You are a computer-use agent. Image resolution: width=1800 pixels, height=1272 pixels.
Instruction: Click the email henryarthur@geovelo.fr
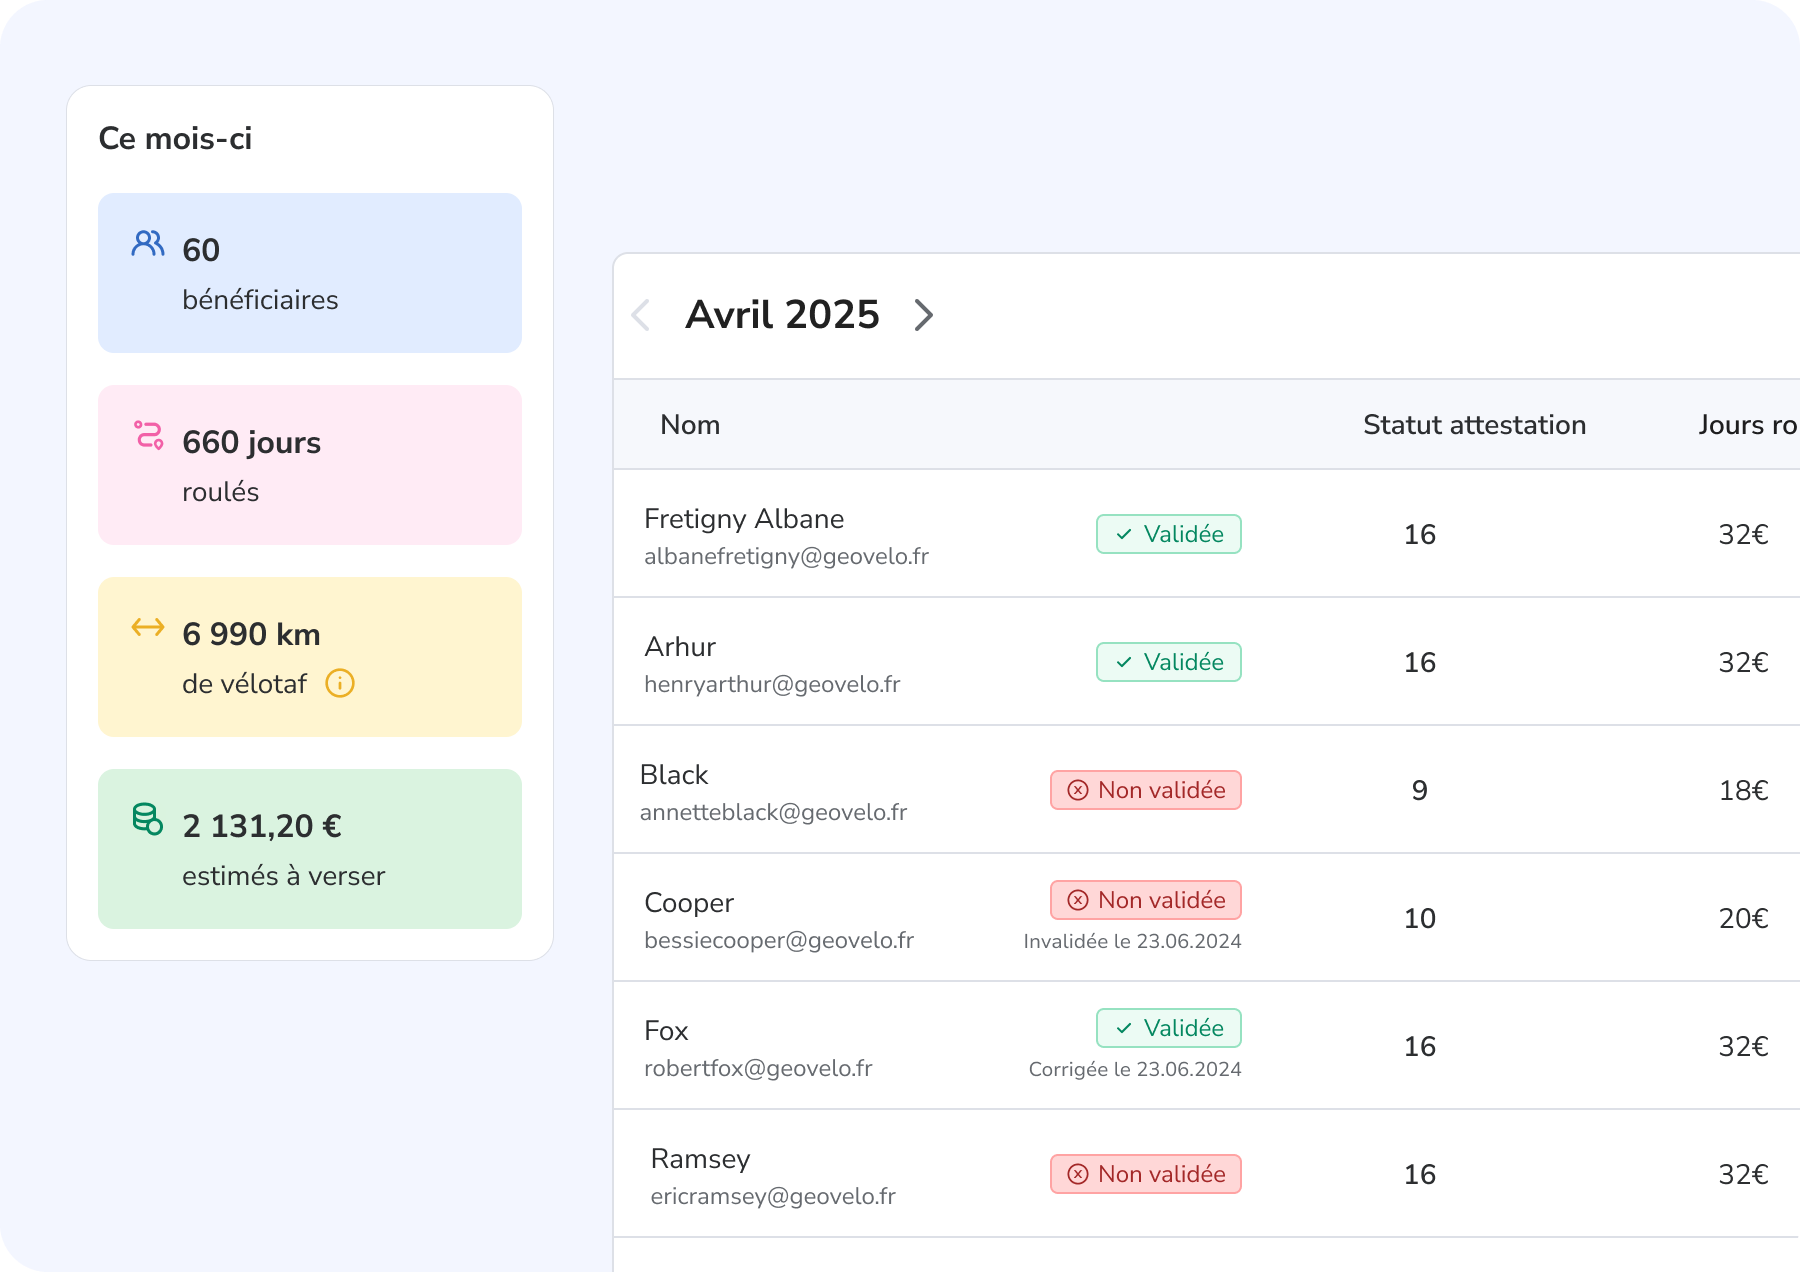coord(772,685)
